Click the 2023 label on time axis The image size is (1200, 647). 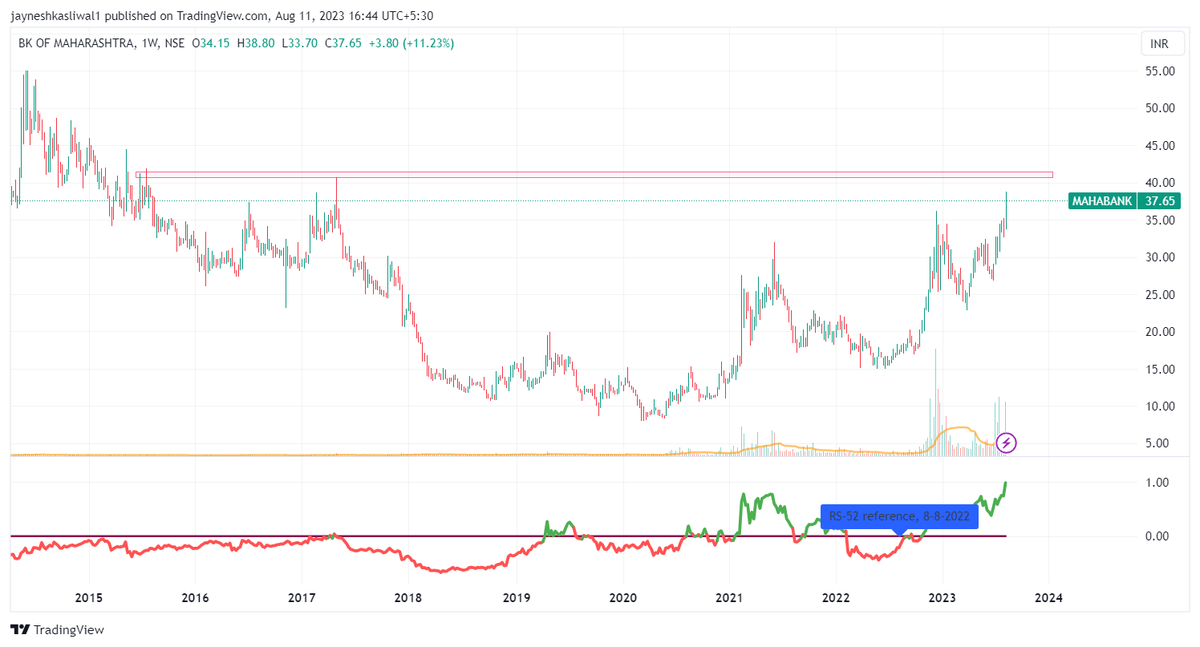coord(942,598)
